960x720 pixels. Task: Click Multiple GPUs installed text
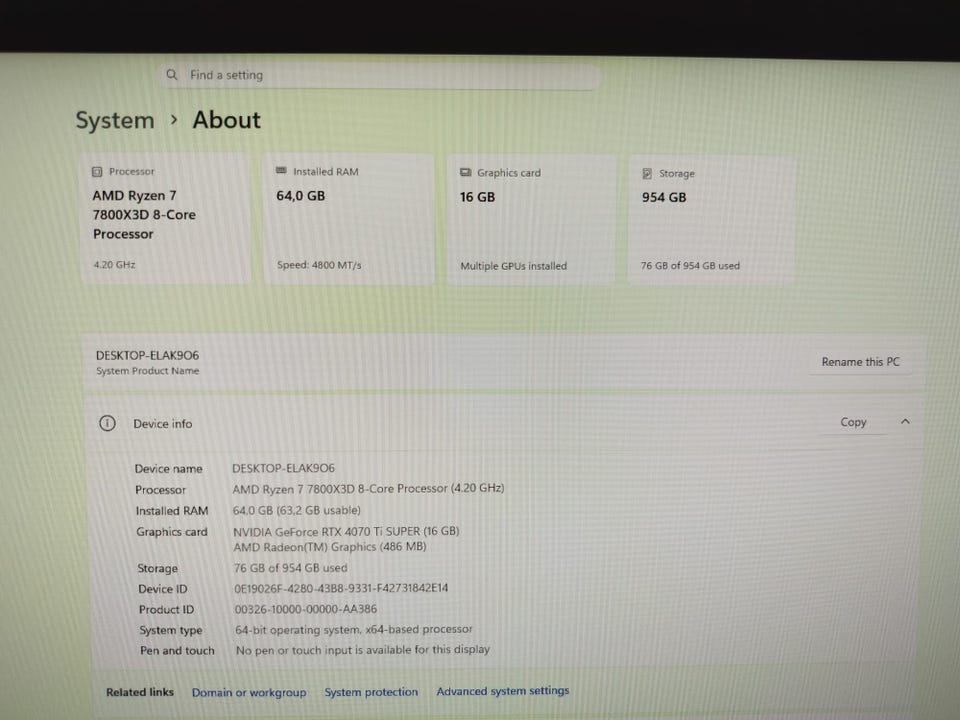tap(514, 266)
